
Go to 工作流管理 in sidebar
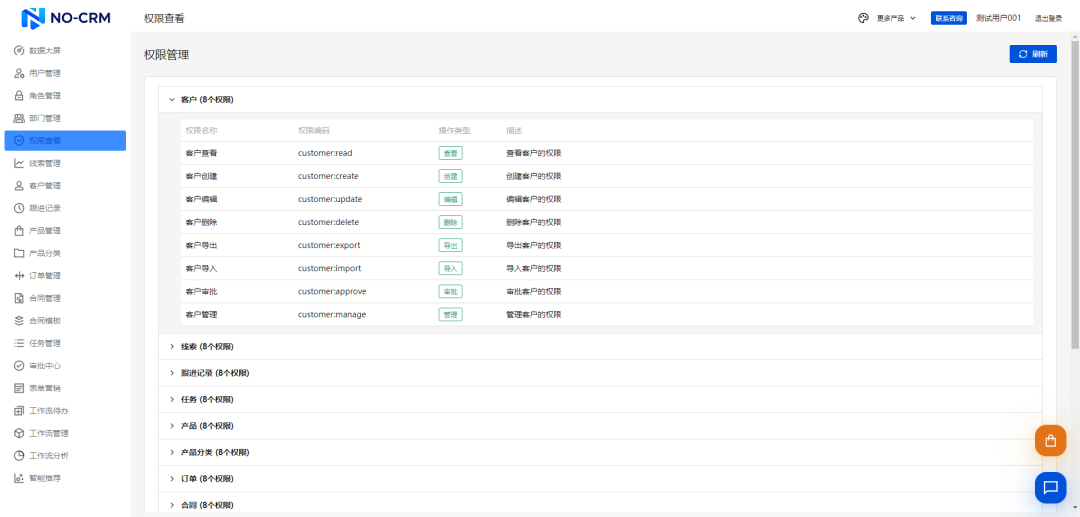[65, 433]
